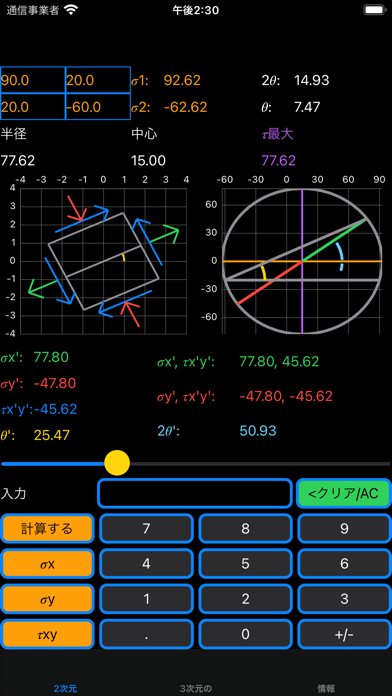The image size is (392, 696).
Task: Tap digit 4 on keypad
Action: (x=147, y=564)
